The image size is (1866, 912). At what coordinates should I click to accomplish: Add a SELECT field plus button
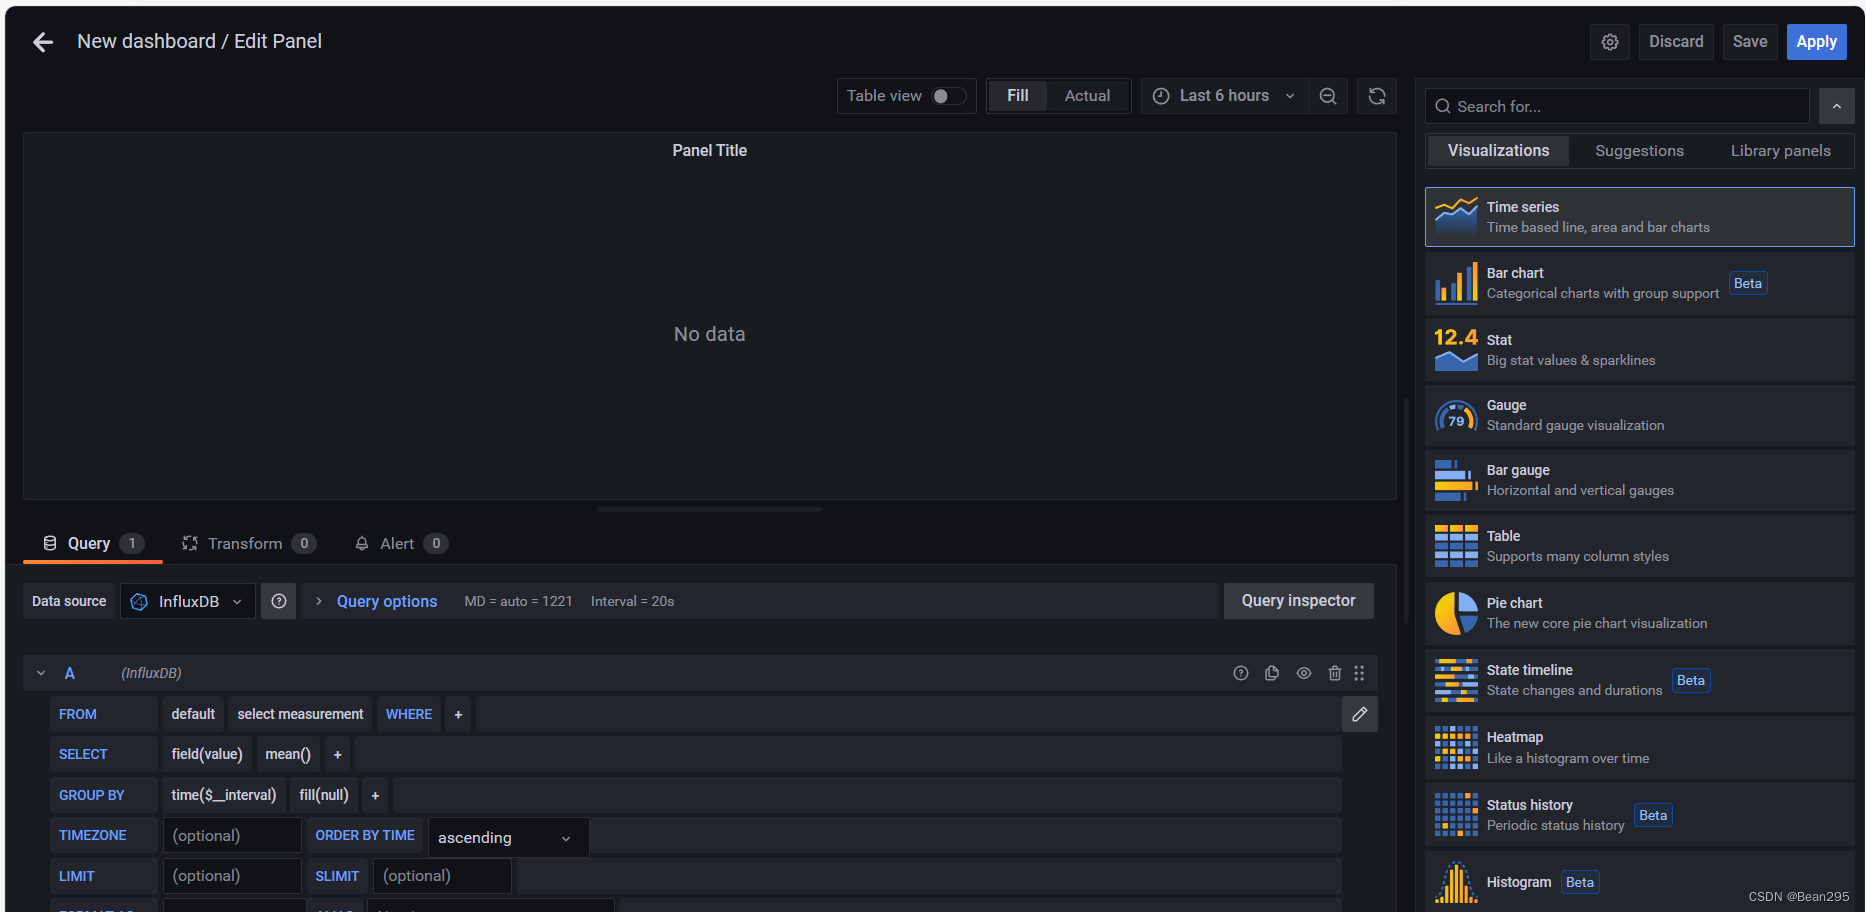(337, 754)
